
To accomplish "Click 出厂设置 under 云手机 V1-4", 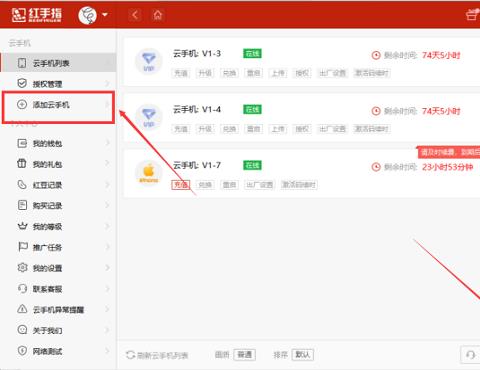I will click(x=332, y=129).
